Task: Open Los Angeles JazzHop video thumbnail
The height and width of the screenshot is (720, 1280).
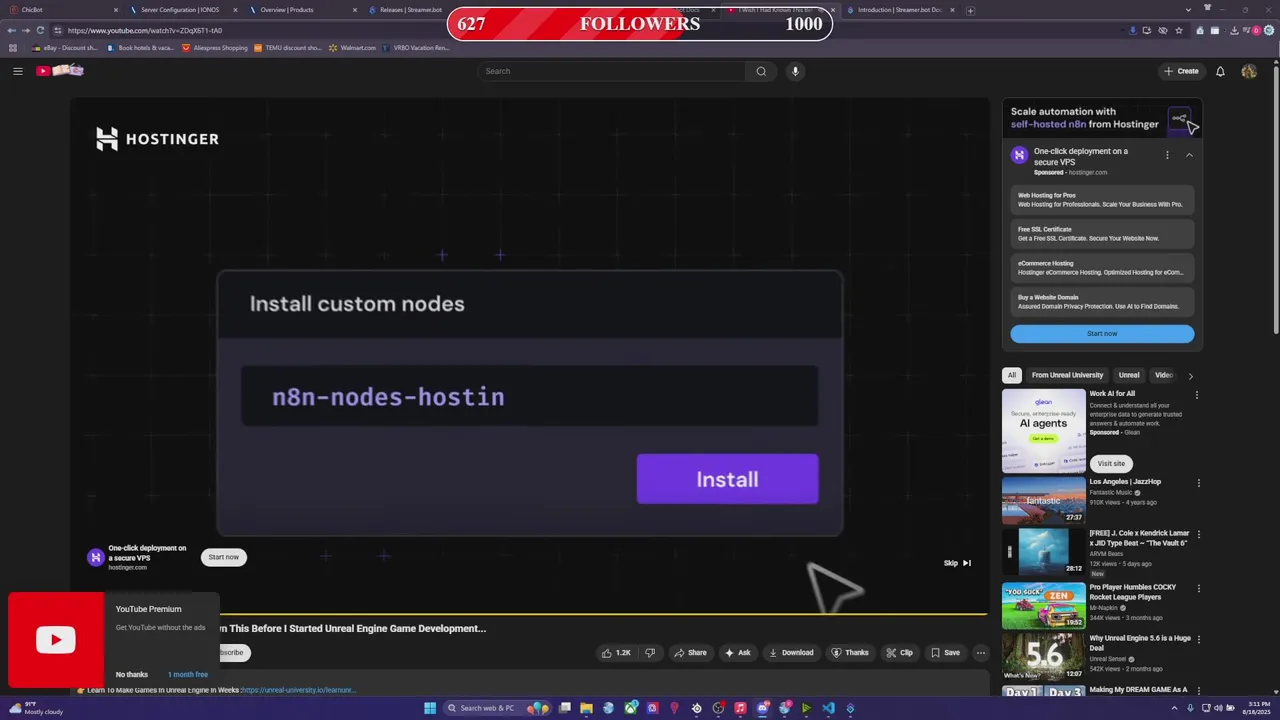Action: coord(1043,500)
